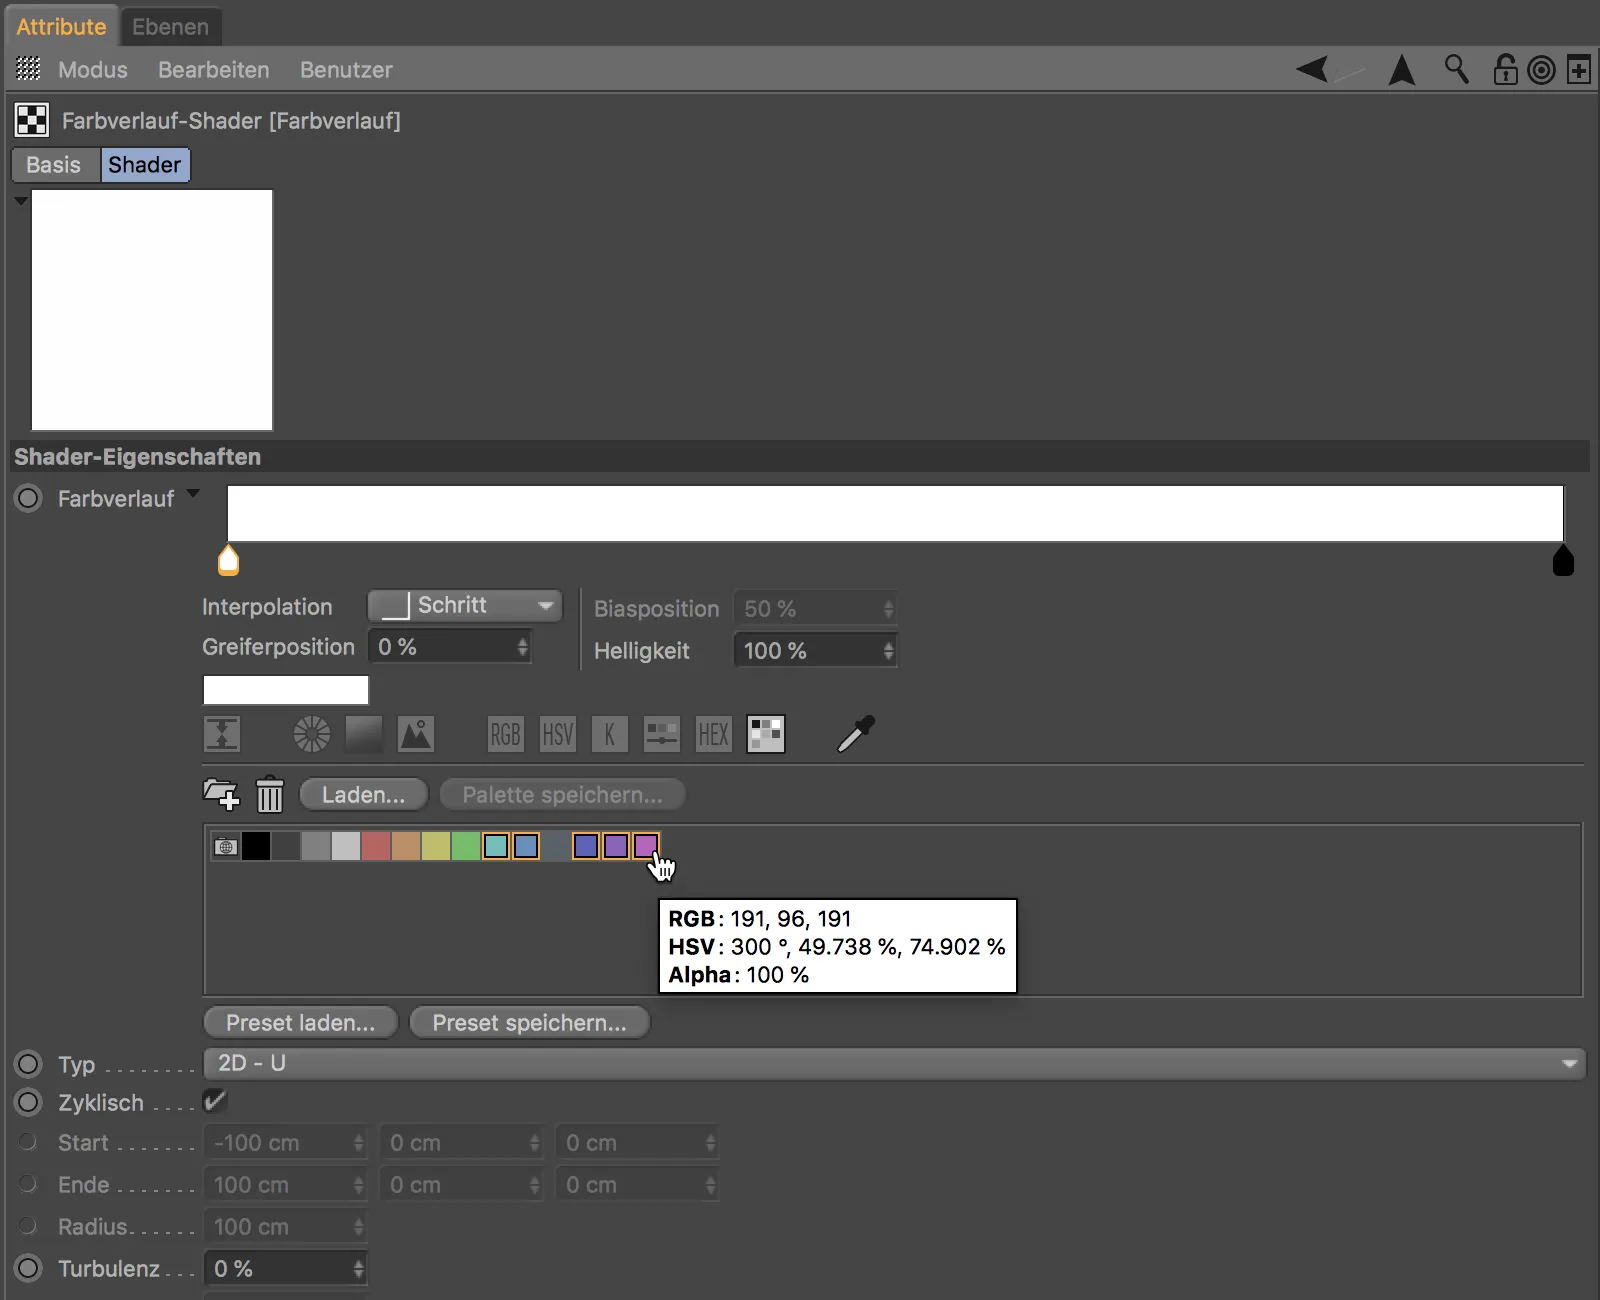This screenshot has height=1300, width=1600.
Task: Toggle compact color chooser mode icon
Action: click(222, 734)
